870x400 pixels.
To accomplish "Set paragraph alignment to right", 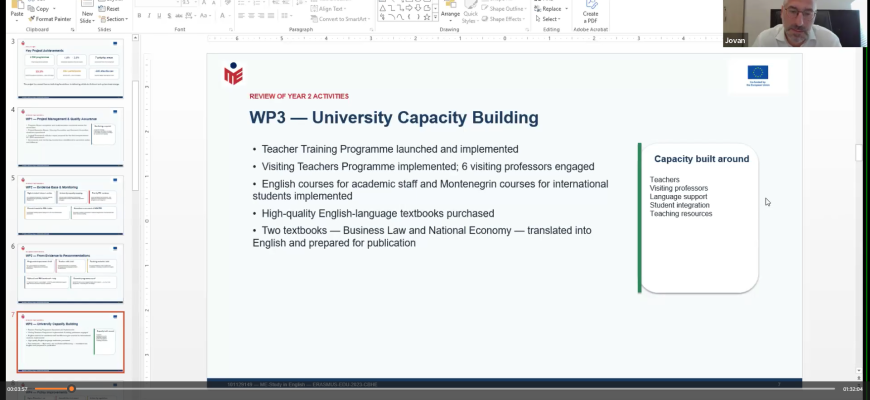I will coord(261,16).
